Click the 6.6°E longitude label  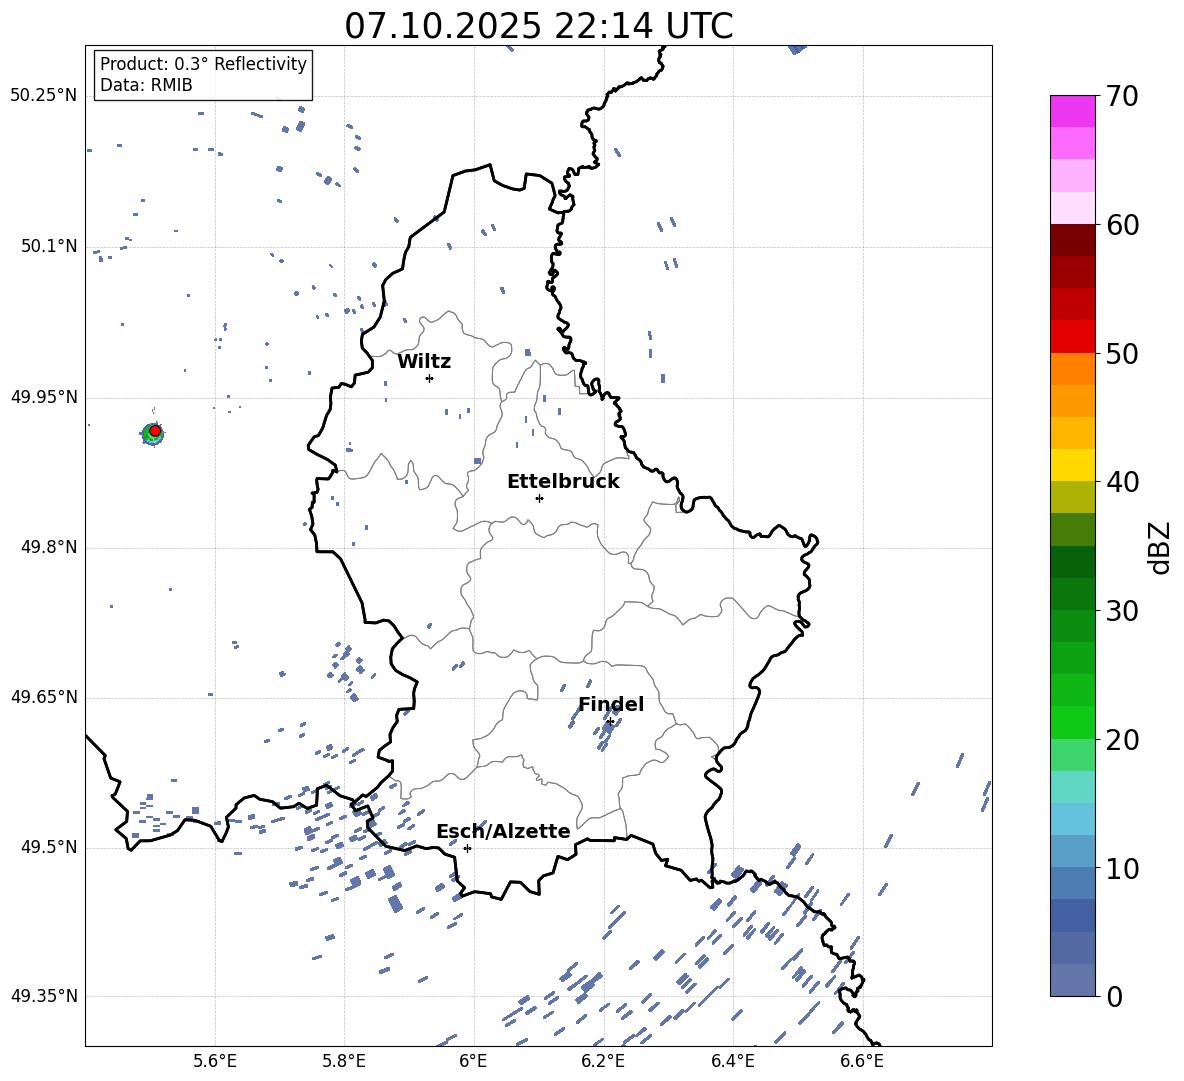862,1062
